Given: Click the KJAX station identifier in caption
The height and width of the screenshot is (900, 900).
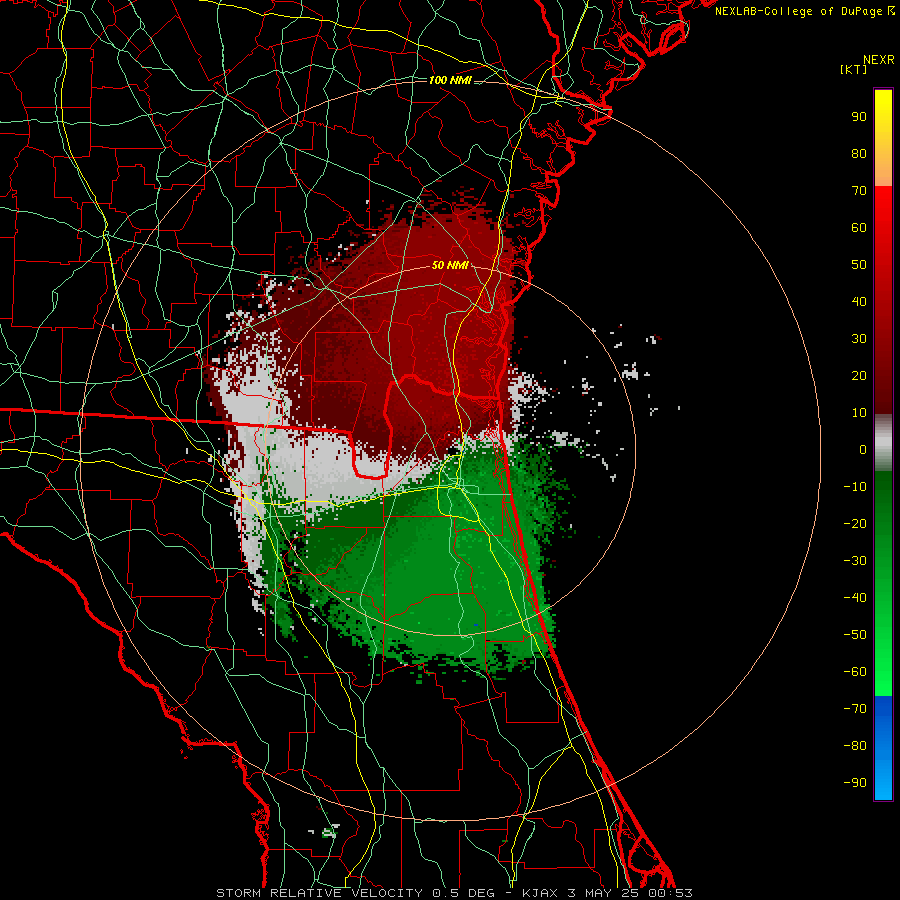Looking at the screenshot, I should click(541, 893).
